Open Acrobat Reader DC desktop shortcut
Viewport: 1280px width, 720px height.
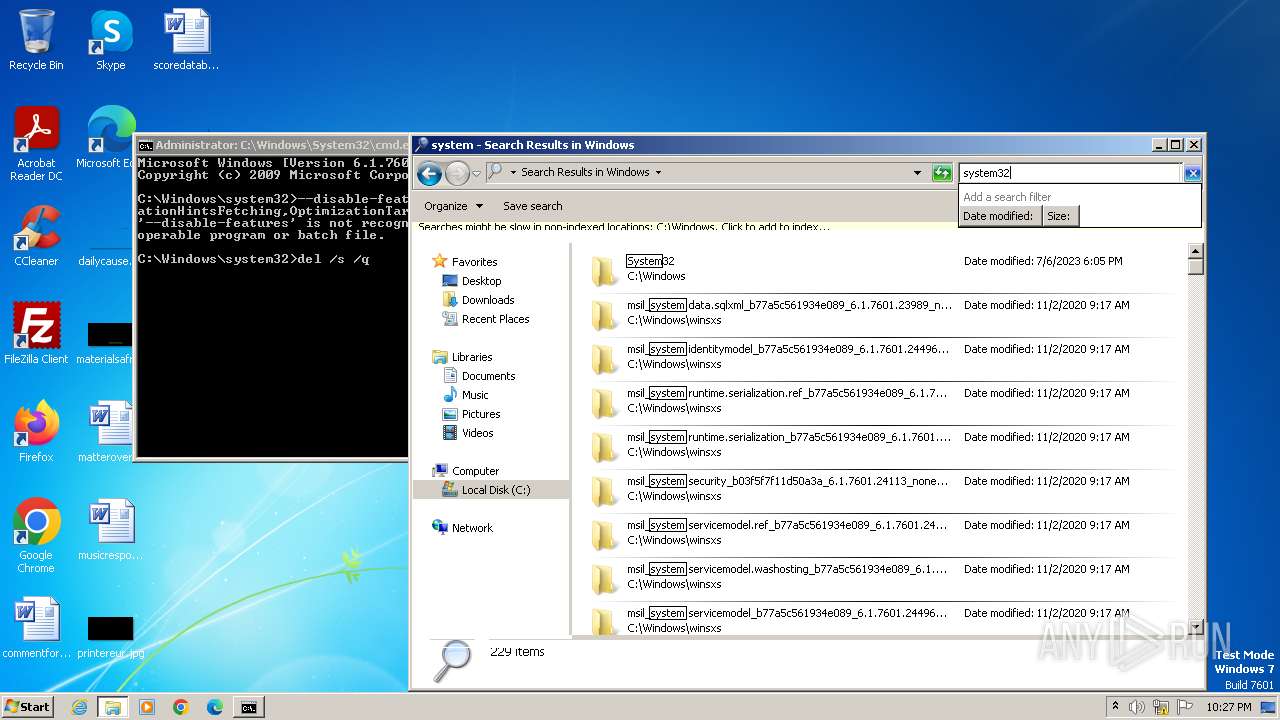(36, 145)
